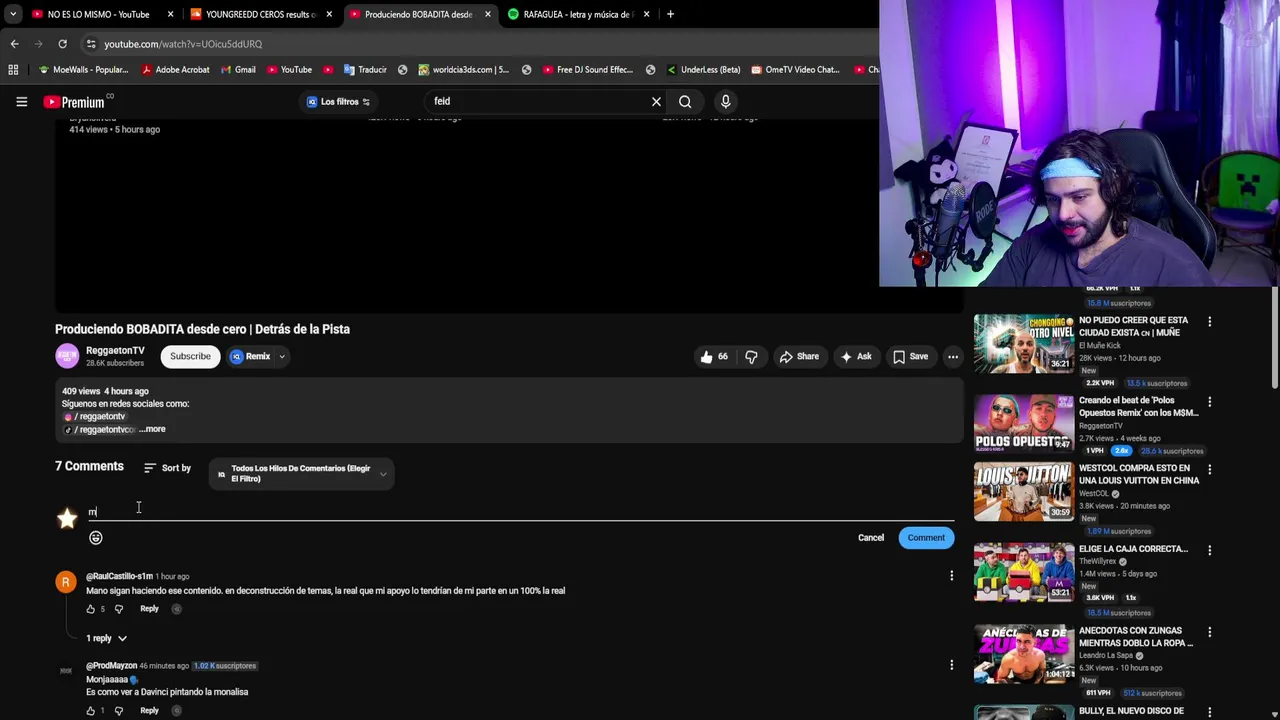Open options menu on ProdMayzon's comment
Image resolution: width=1280 pixels, height=720 pixels.
(951, 664)
